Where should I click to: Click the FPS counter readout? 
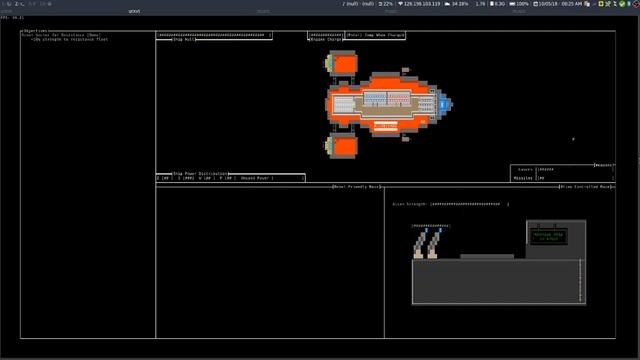coord(12,18)
